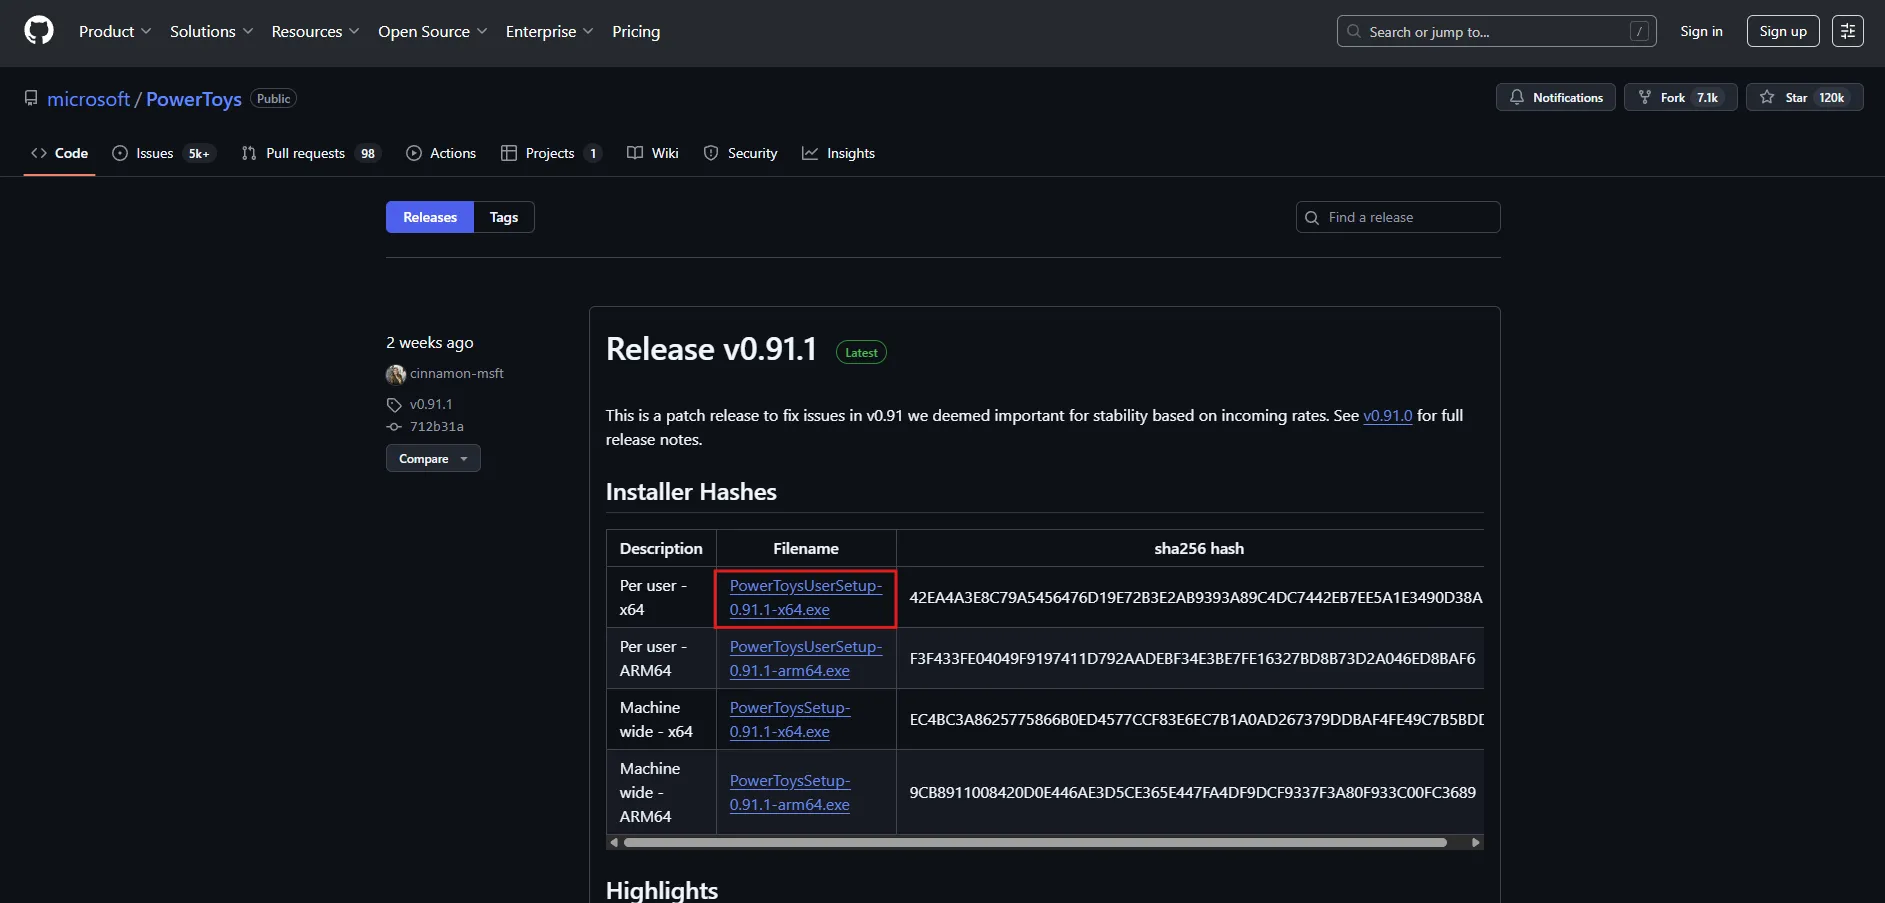
Task: Open the Pull requests tab
Action: [x=311, y=153]
